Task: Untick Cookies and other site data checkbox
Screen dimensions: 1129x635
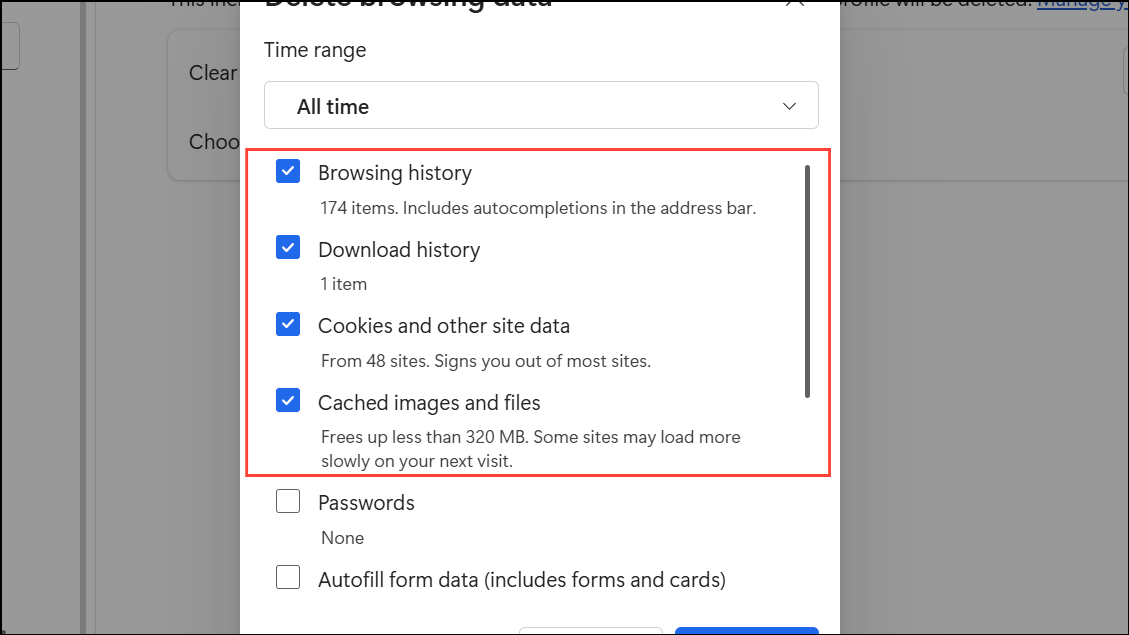Action: pos(288,325)
